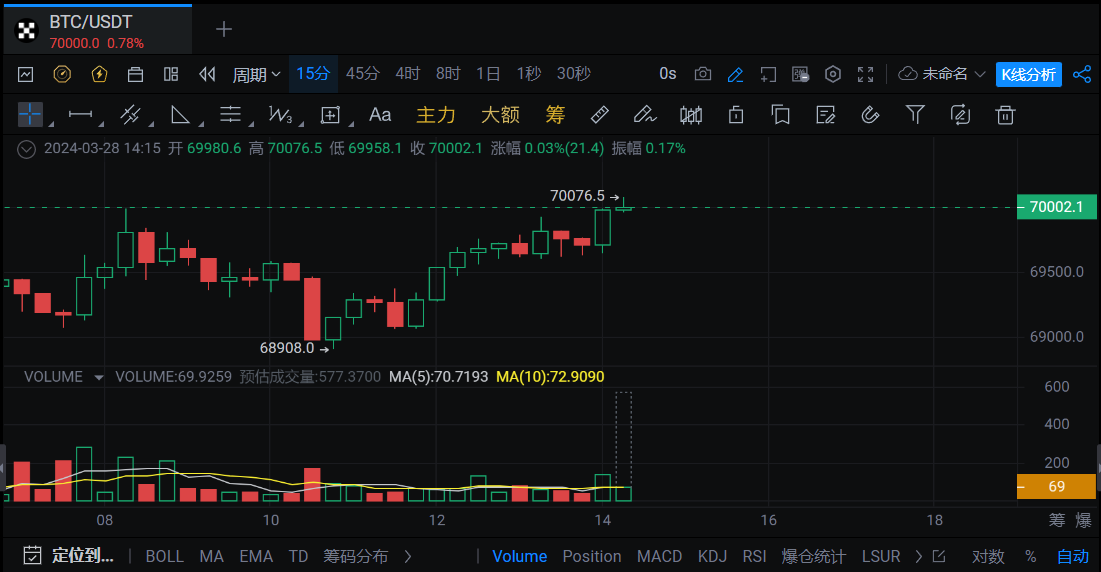Screen dimensions: 1101x572
Task: Select the ruler measurement tool
Action: [x=600, y=115]
